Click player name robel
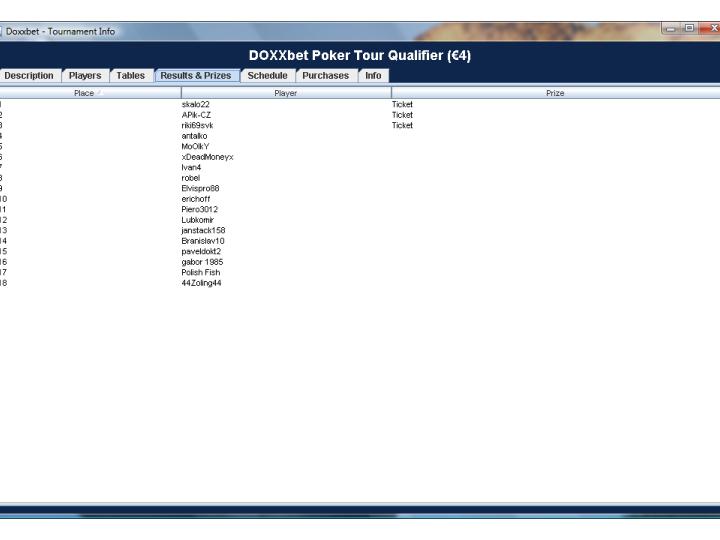Viewport: 720px width, 540px height. point(191,178)
